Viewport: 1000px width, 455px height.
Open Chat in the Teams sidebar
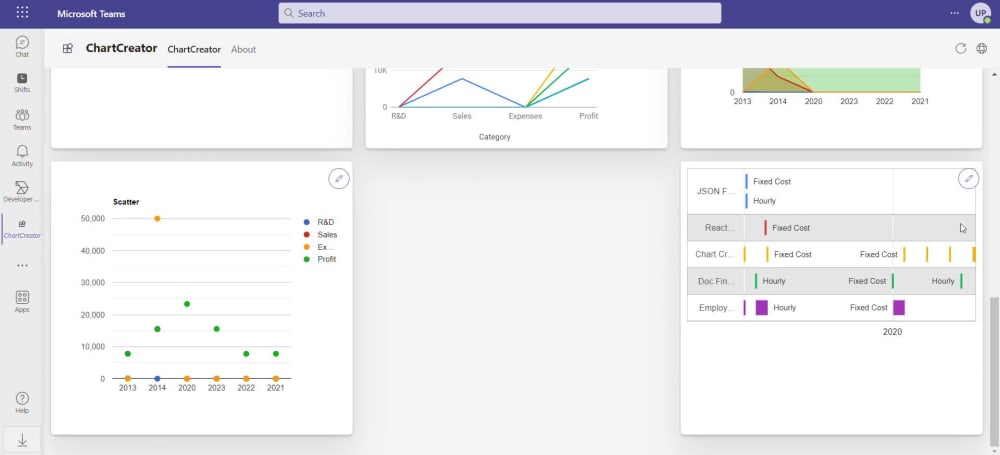(22, 47)
